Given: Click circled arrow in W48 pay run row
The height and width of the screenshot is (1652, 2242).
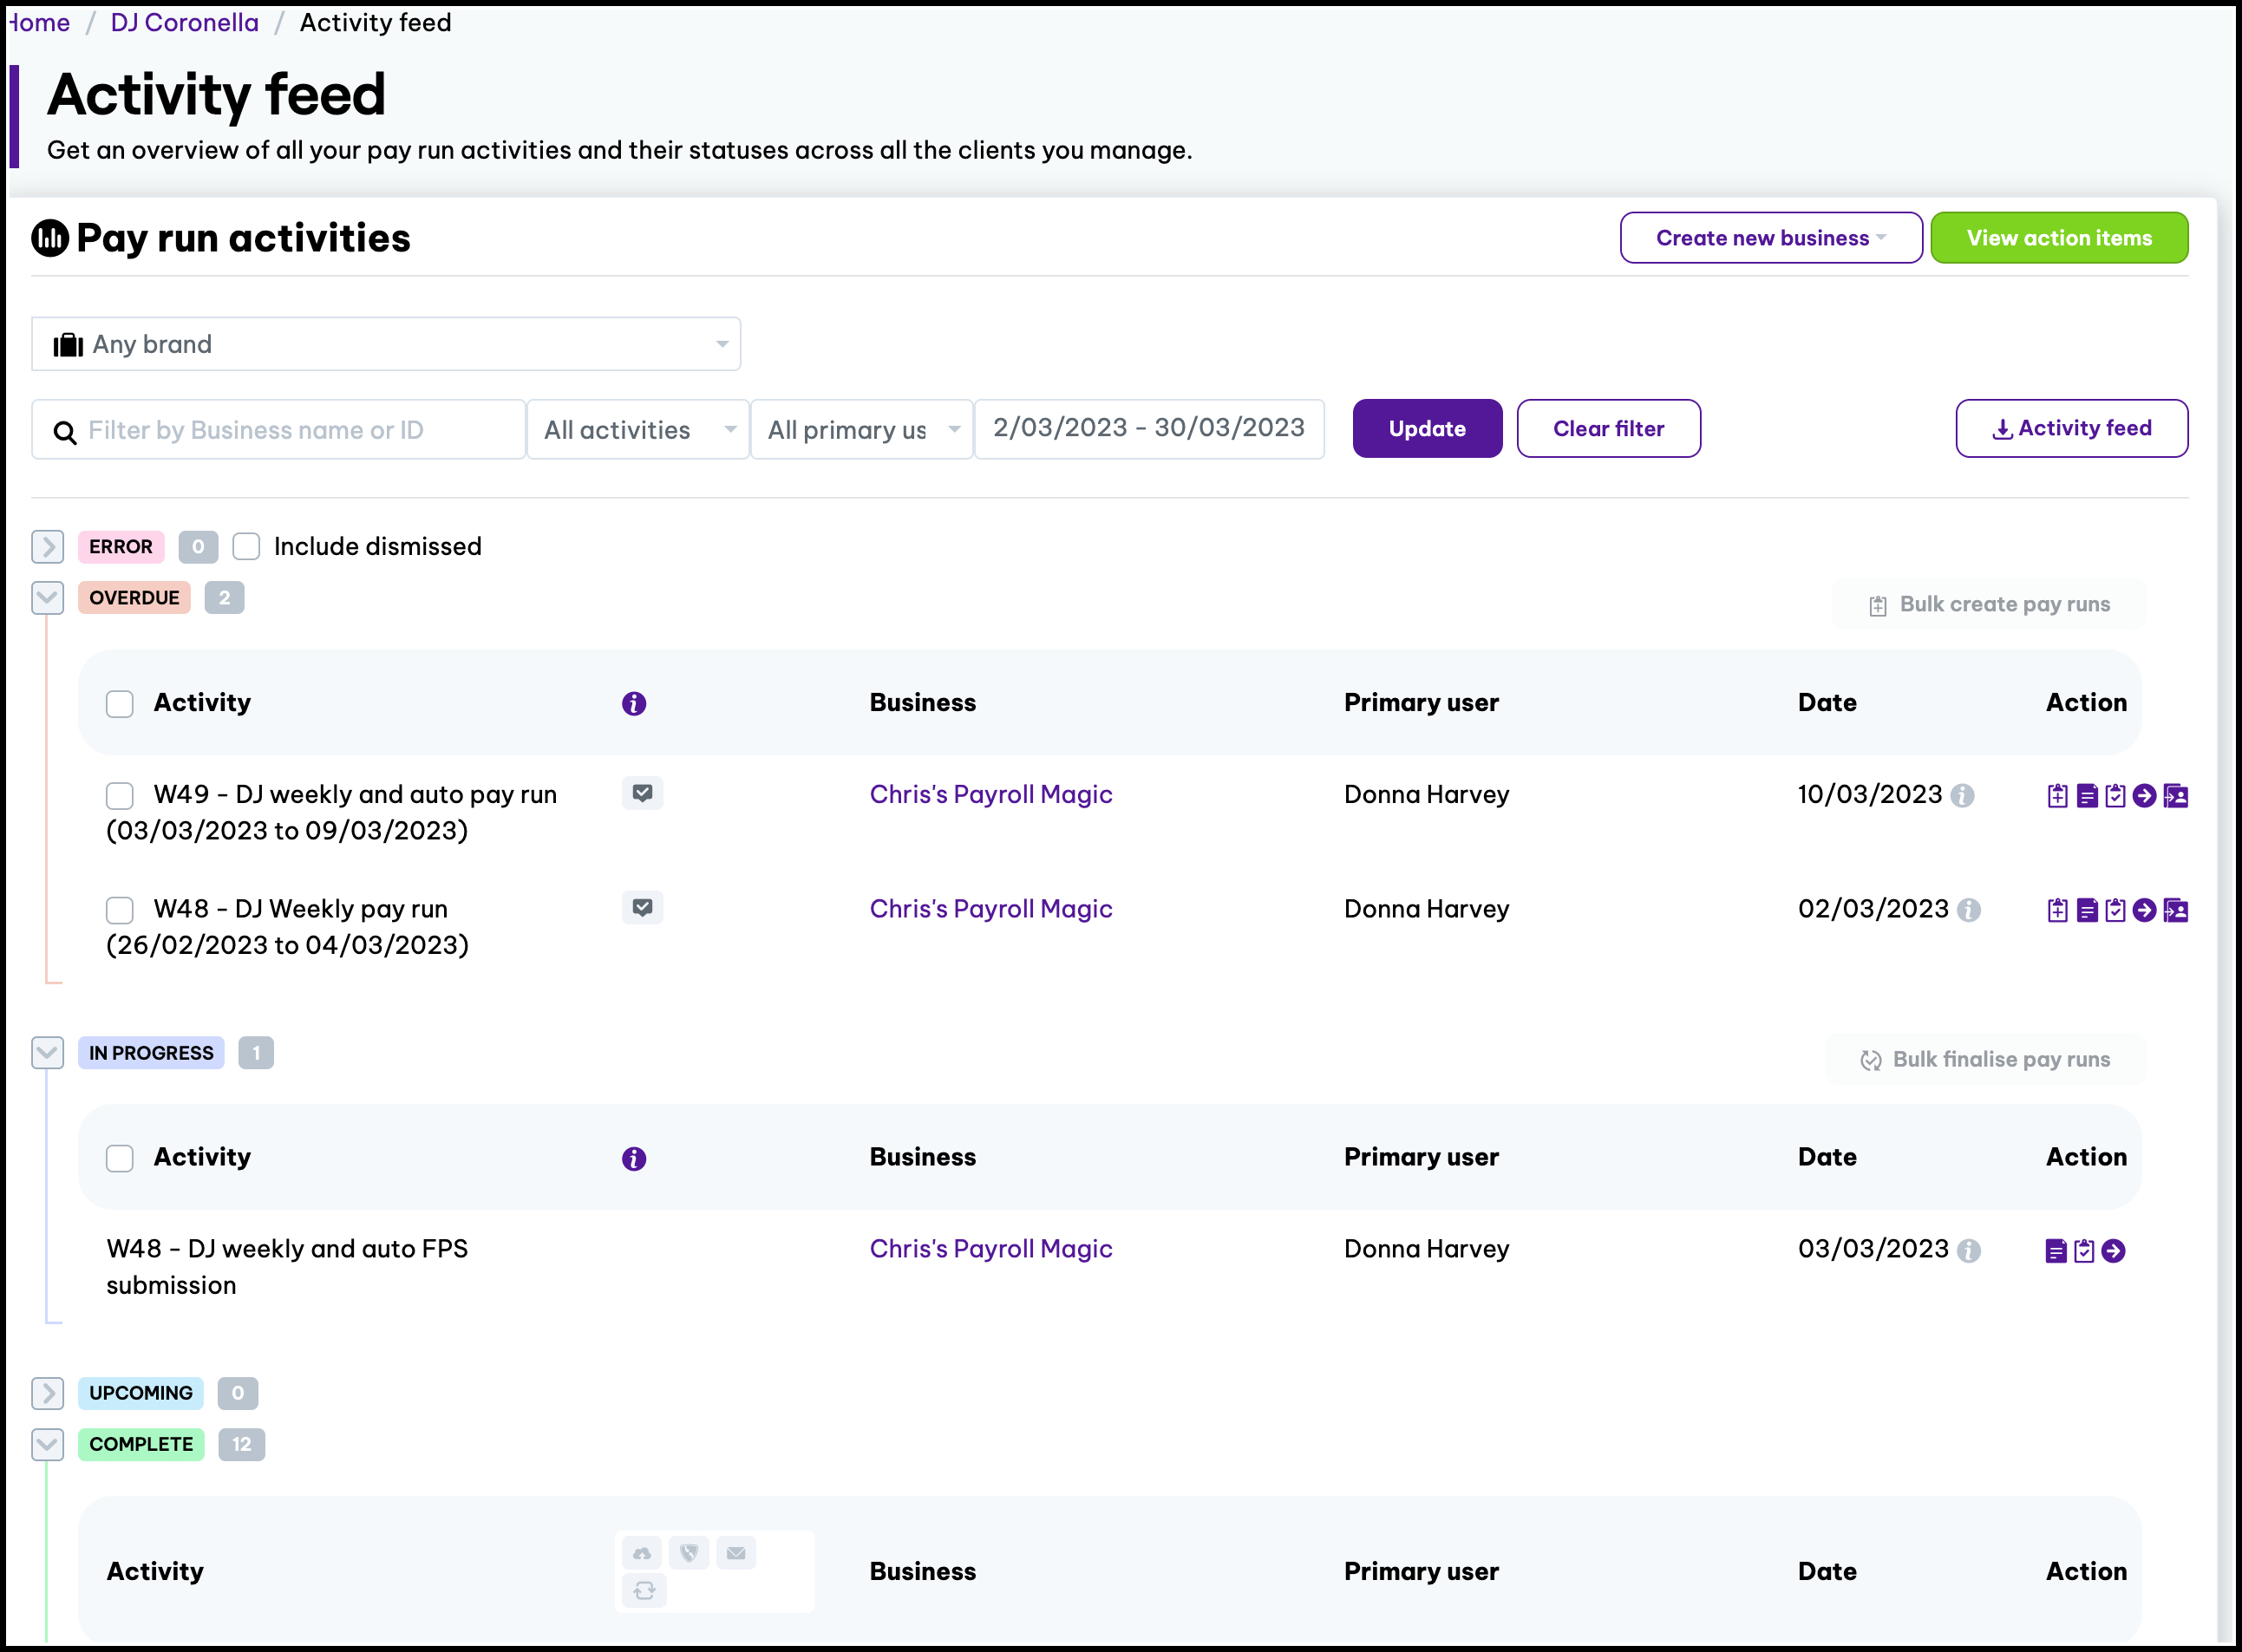Looking at the screenshot, I should pos(2144,910).
